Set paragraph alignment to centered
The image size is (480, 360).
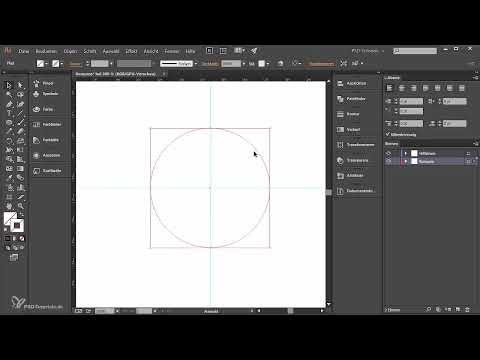point(402,88)
